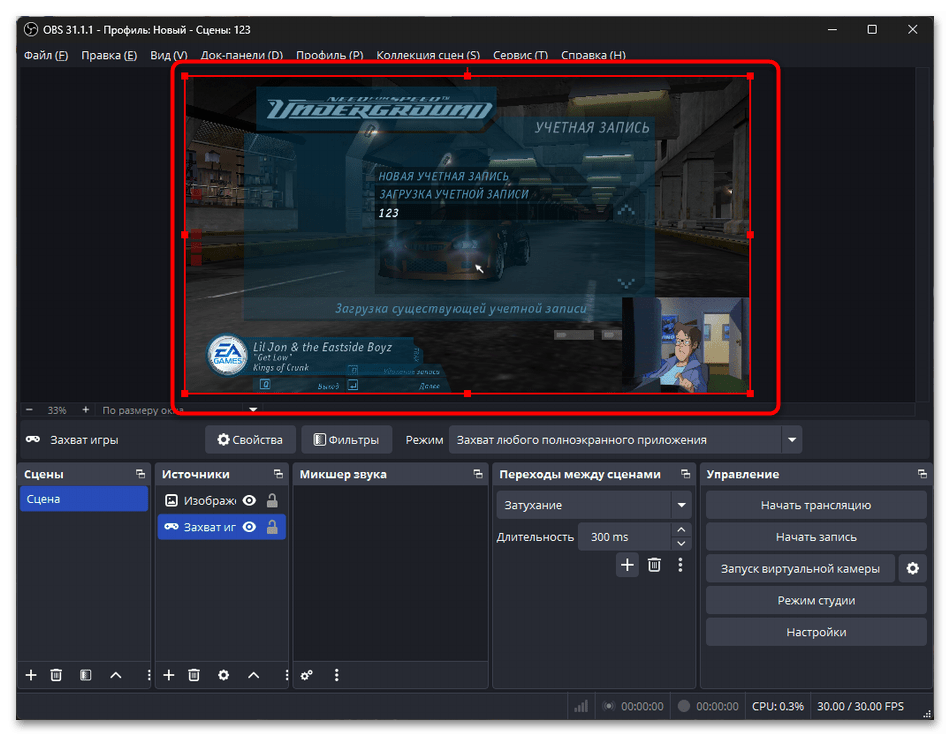Select Захват игры source row
Image resolution: width=950 pixels, height=736 pixels.
221,527
